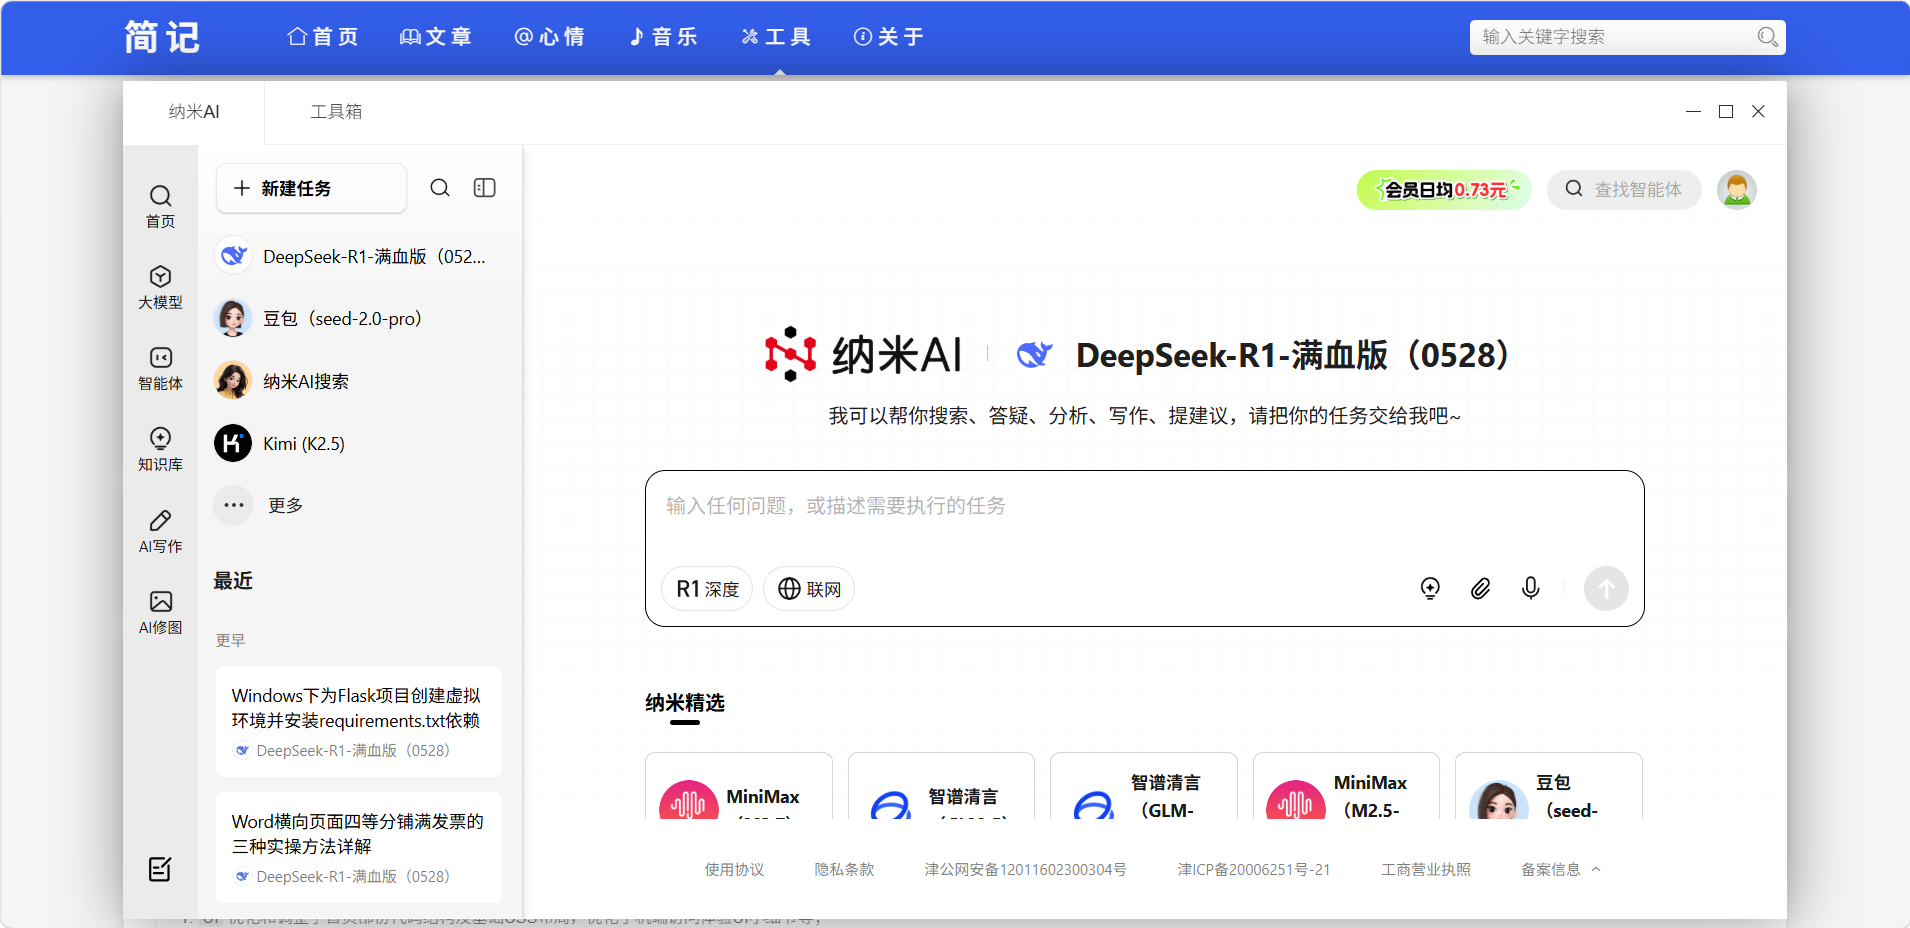Image resolution: width=1910 pixels, height=928 pixels.
Task: Select the Kimi (K2.5) model icon
Action: click(233, 443)
